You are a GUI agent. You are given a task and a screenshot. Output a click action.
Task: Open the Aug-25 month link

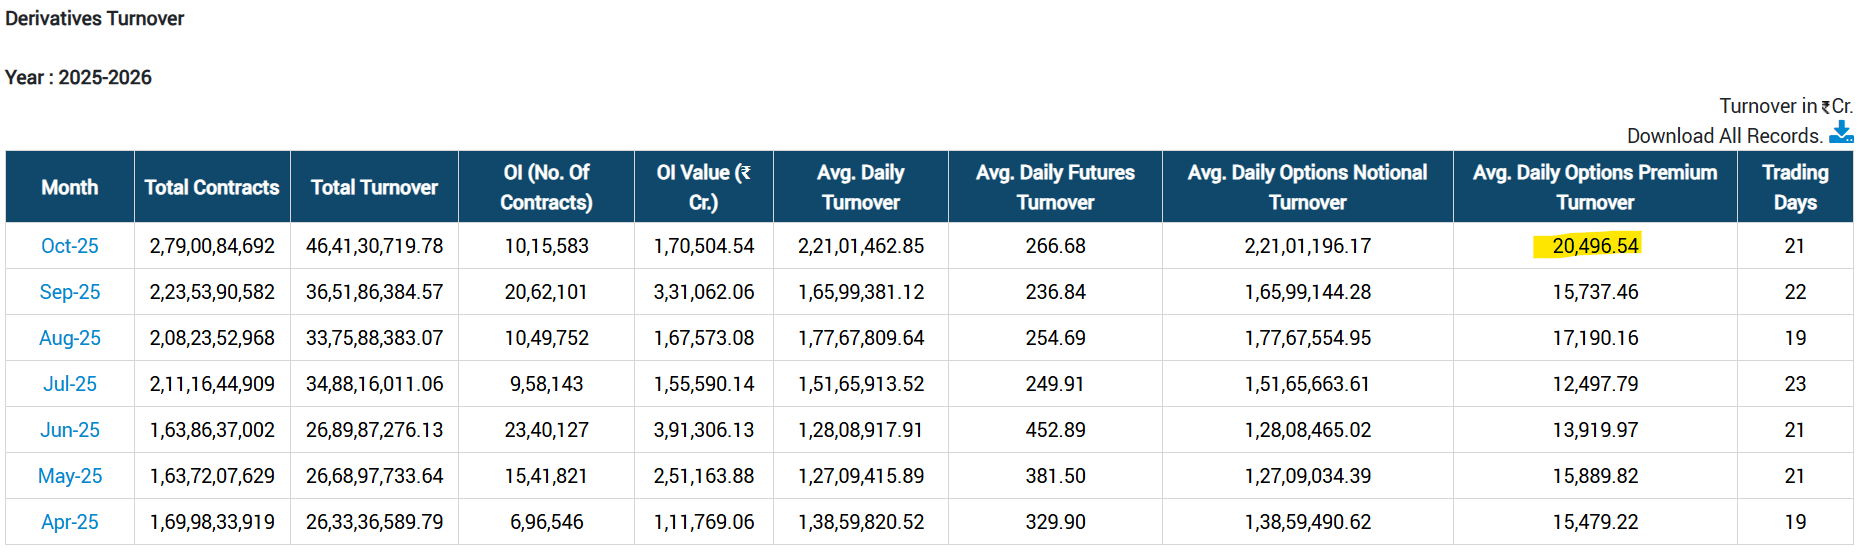point(69,338)
